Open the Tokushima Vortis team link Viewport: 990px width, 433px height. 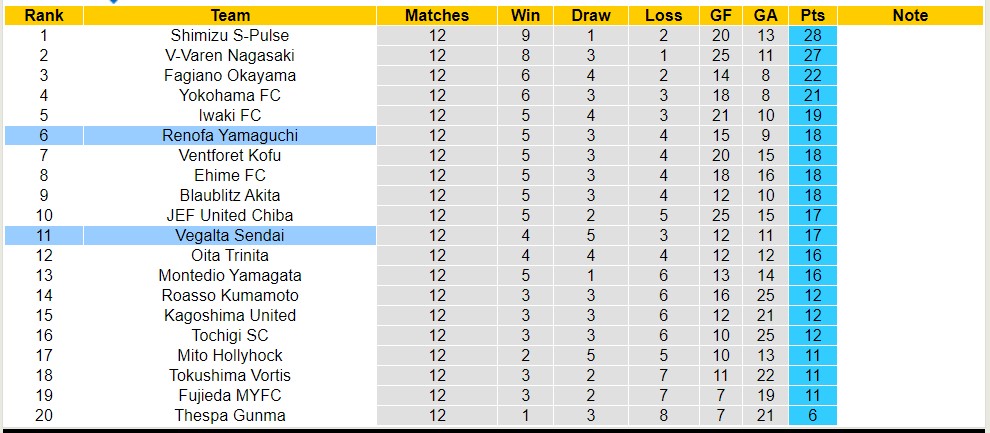[230, 375]
